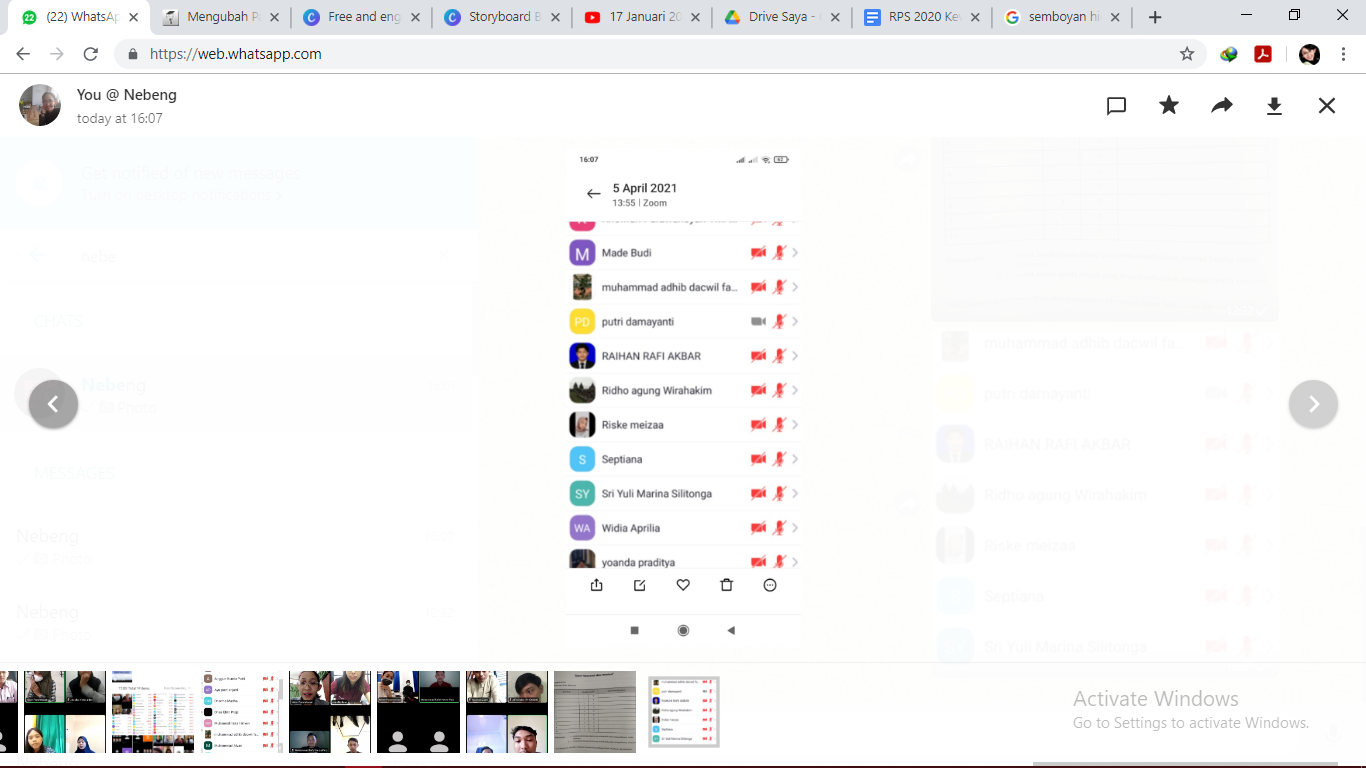Bookmark this page with the star icon
The image size is (1366, 768).
1187,54
